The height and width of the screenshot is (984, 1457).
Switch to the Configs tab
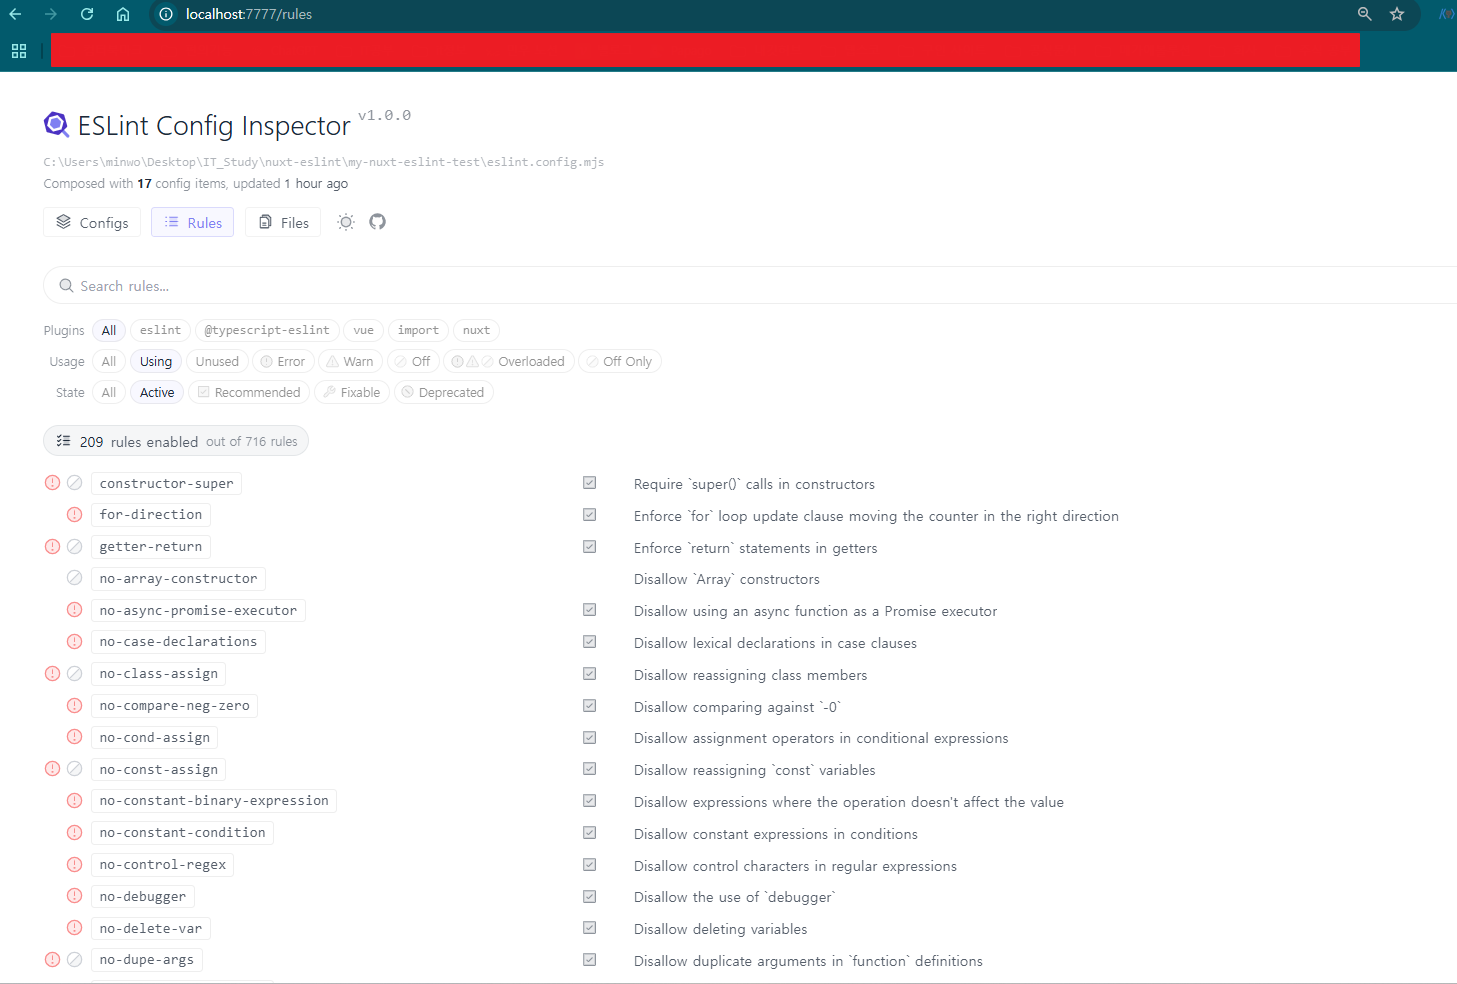[x=92, y=222]
